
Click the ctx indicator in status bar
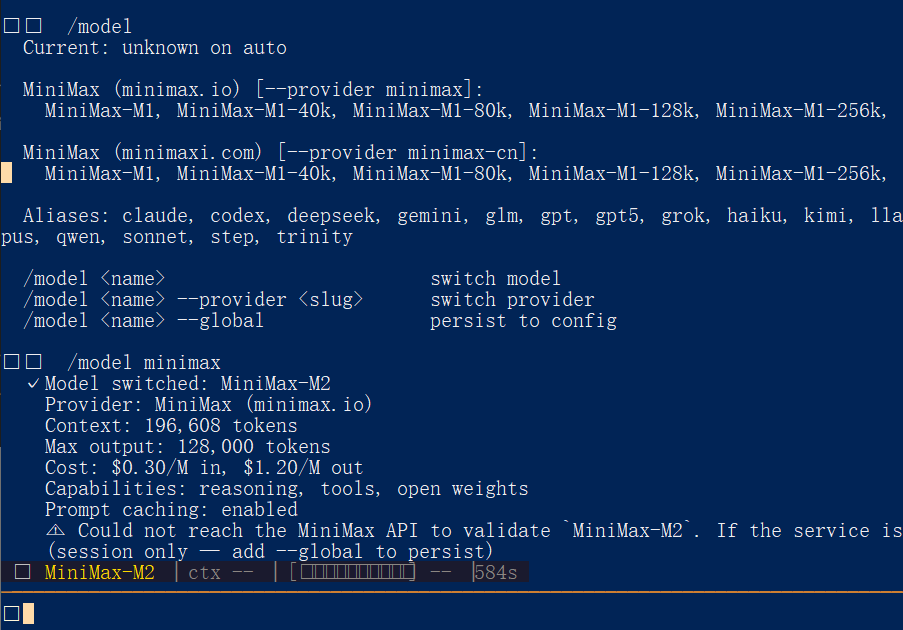[x=215, y=573]
